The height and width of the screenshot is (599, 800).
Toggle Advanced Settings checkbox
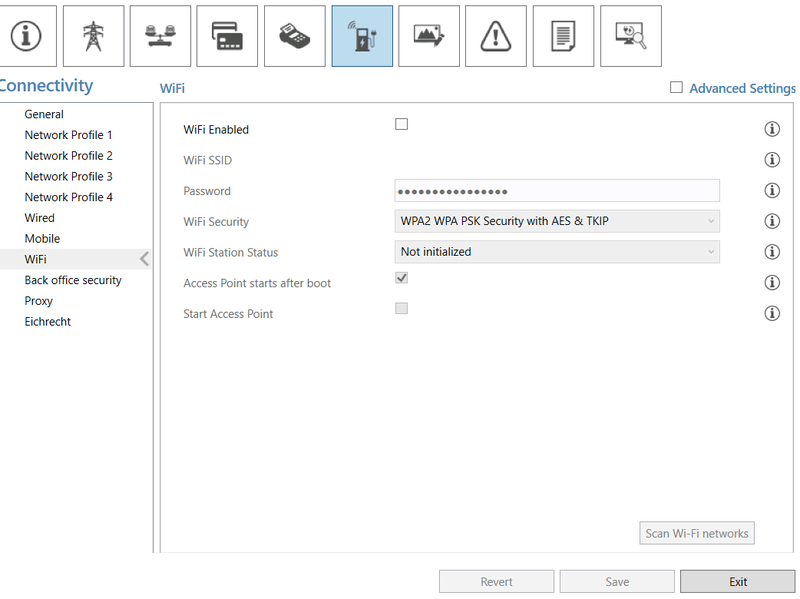676,87
